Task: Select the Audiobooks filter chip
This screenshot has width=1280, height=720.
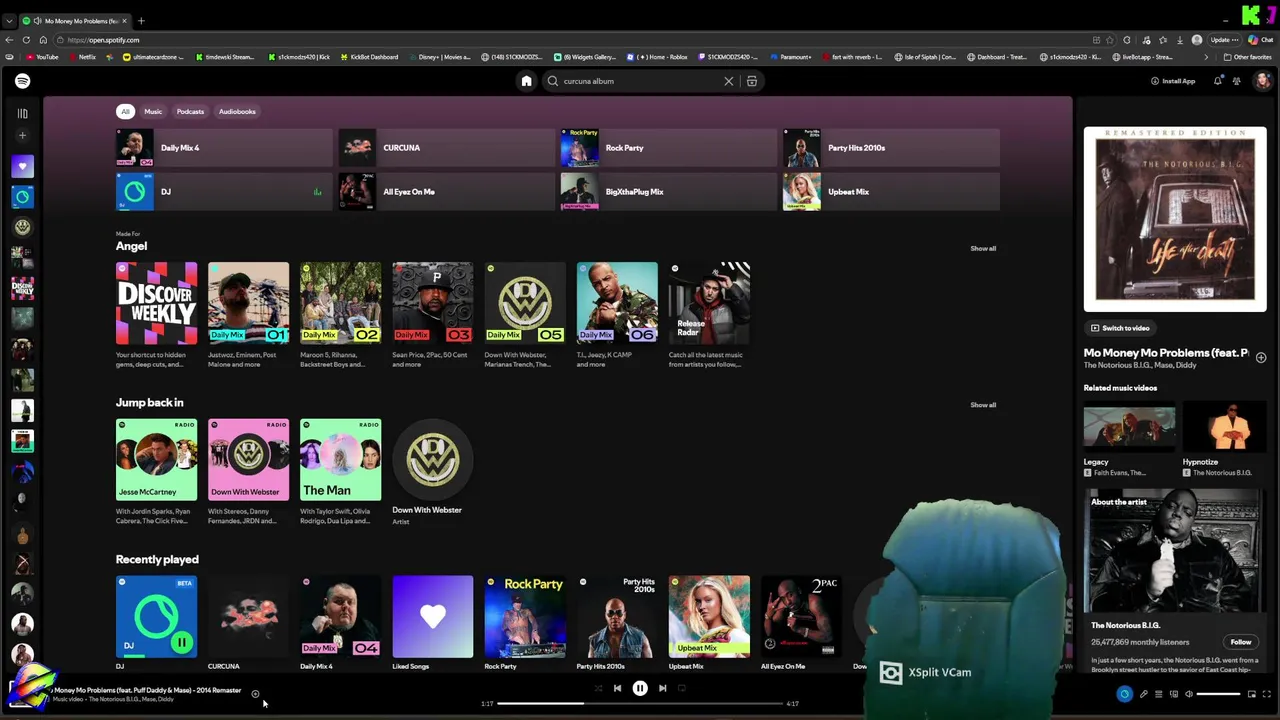Action: [x=237, y=111]
